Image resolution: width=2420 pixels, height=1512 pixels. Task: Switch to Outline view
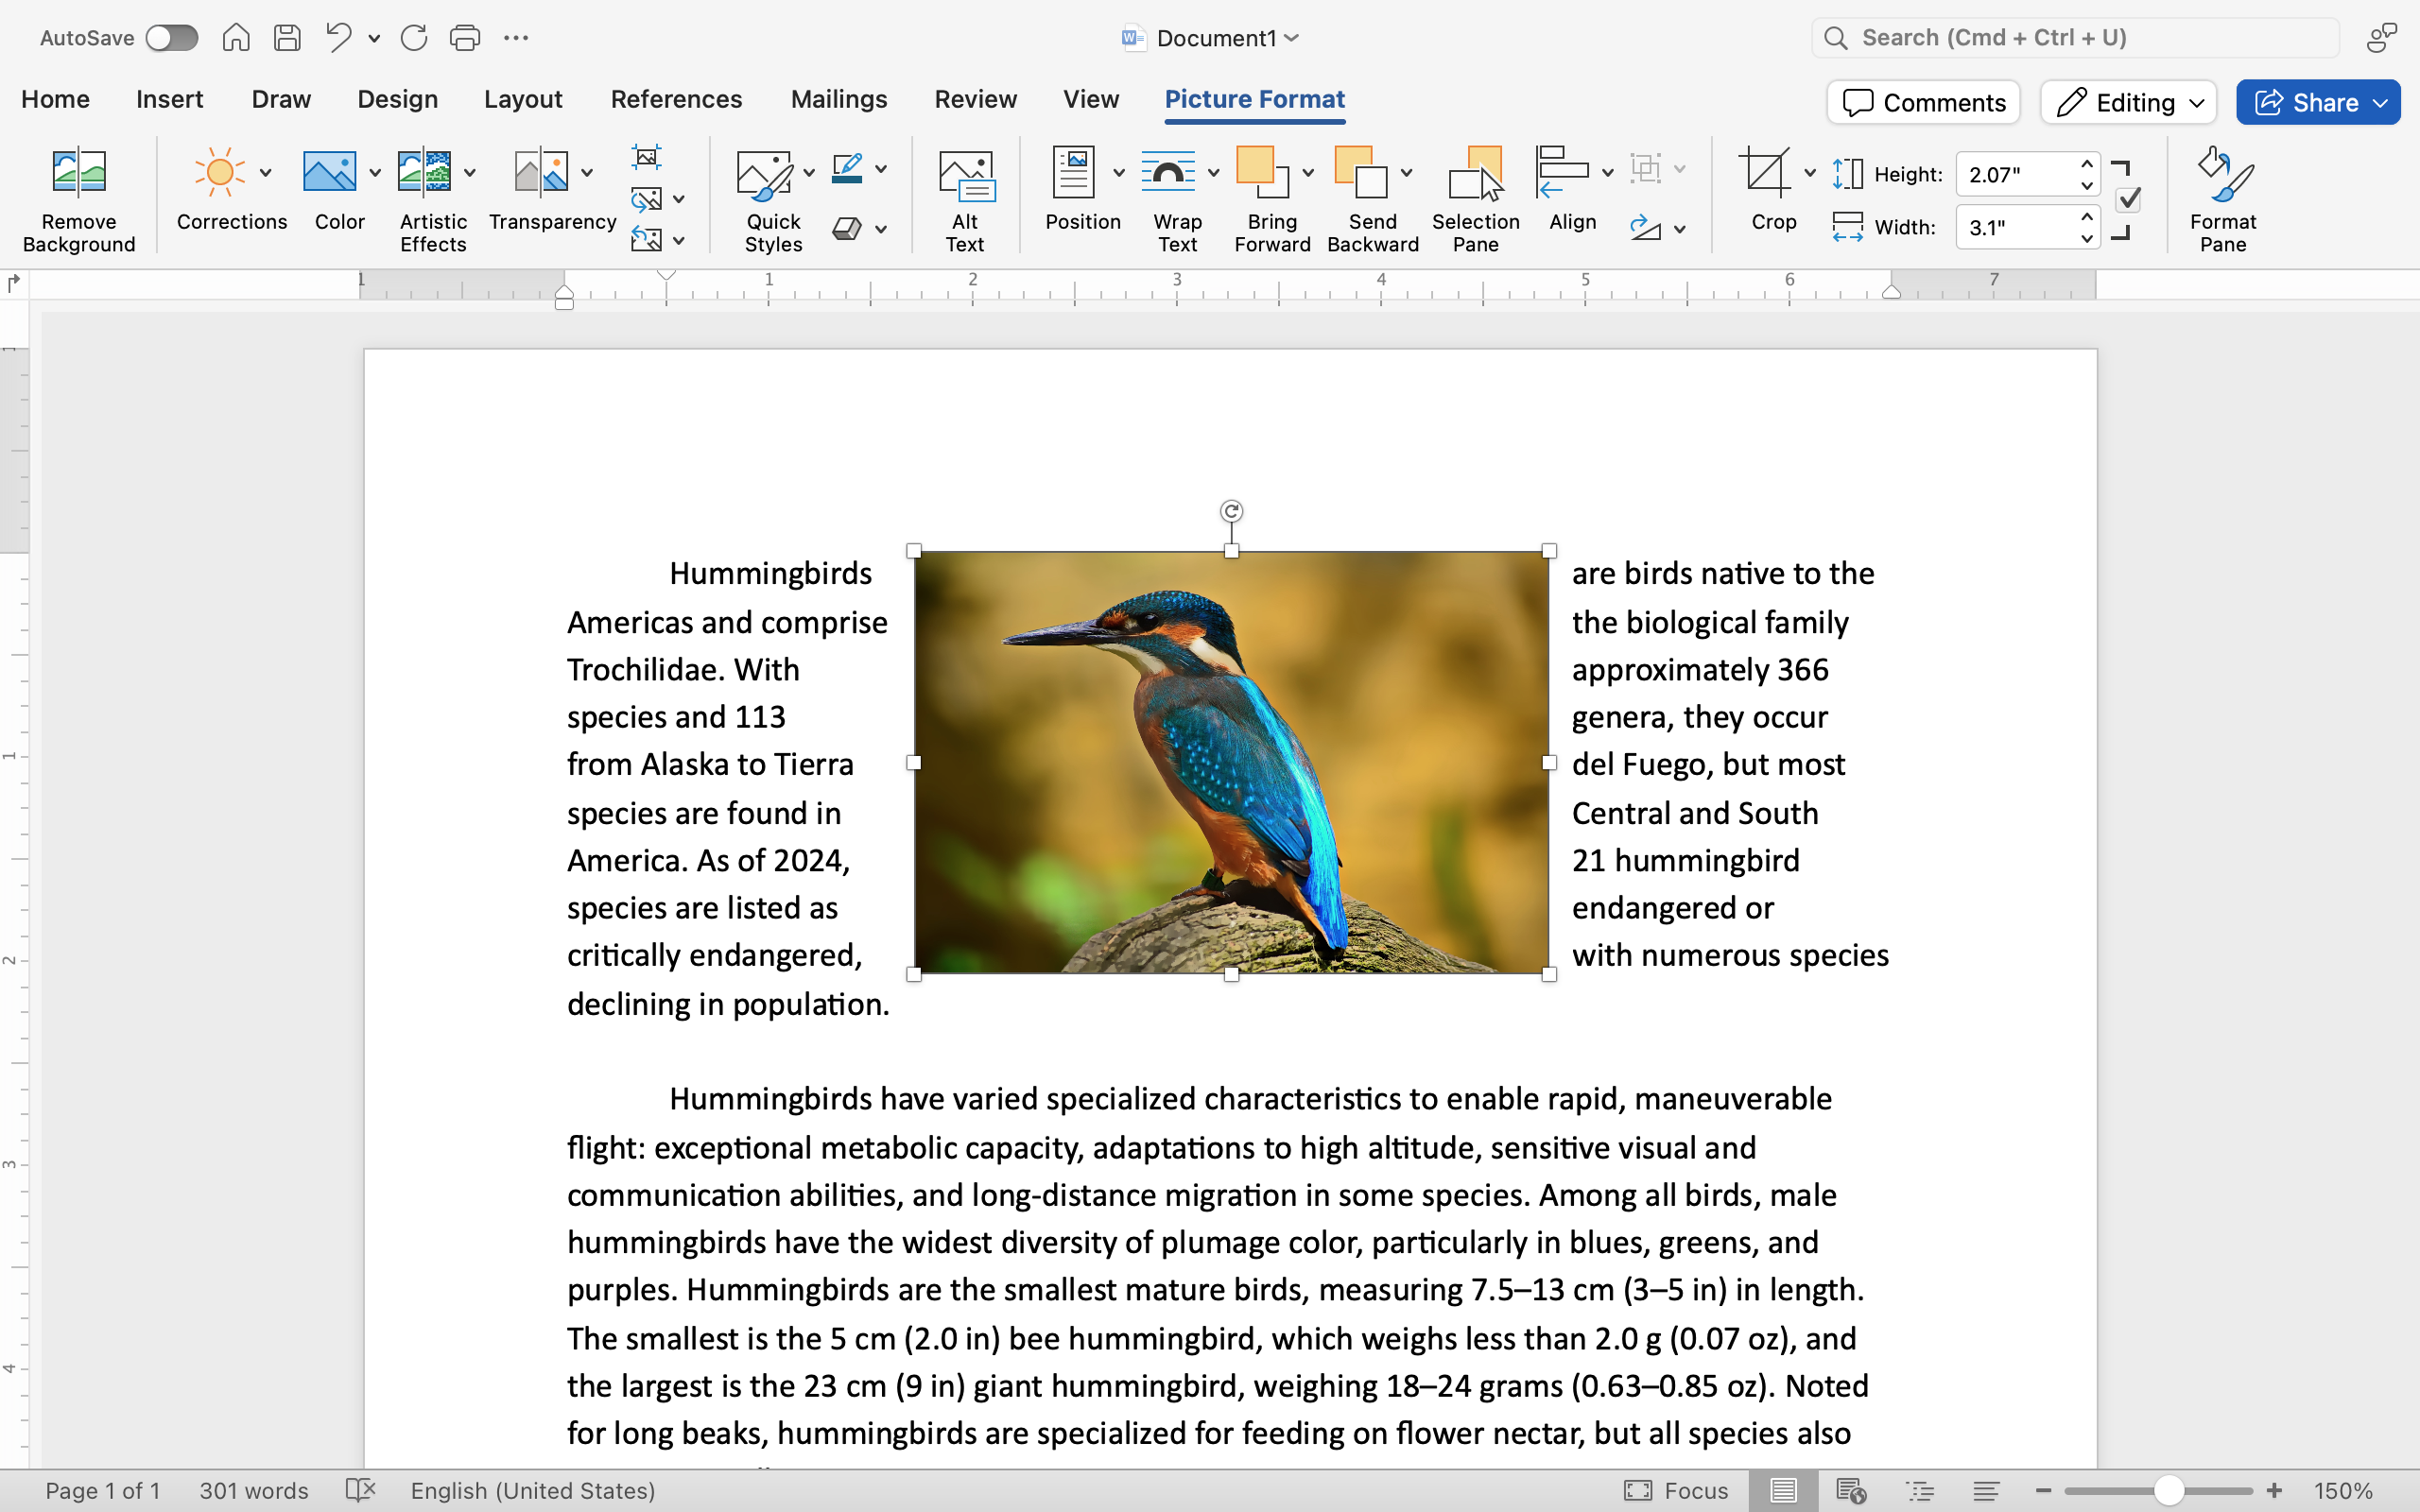coord(1920,1491)
